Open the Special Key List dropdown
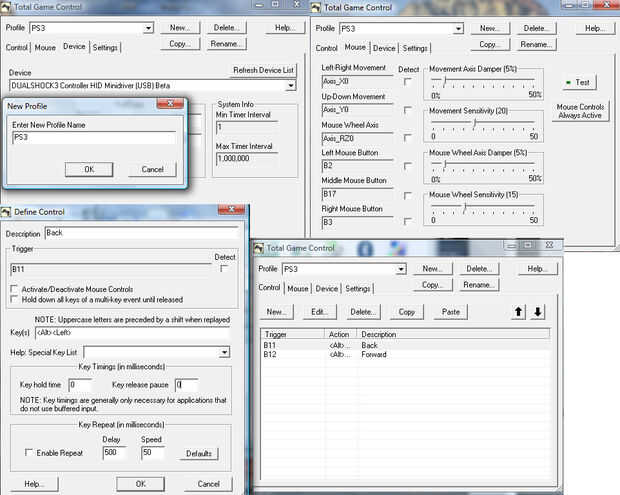 tap(225, 352)
